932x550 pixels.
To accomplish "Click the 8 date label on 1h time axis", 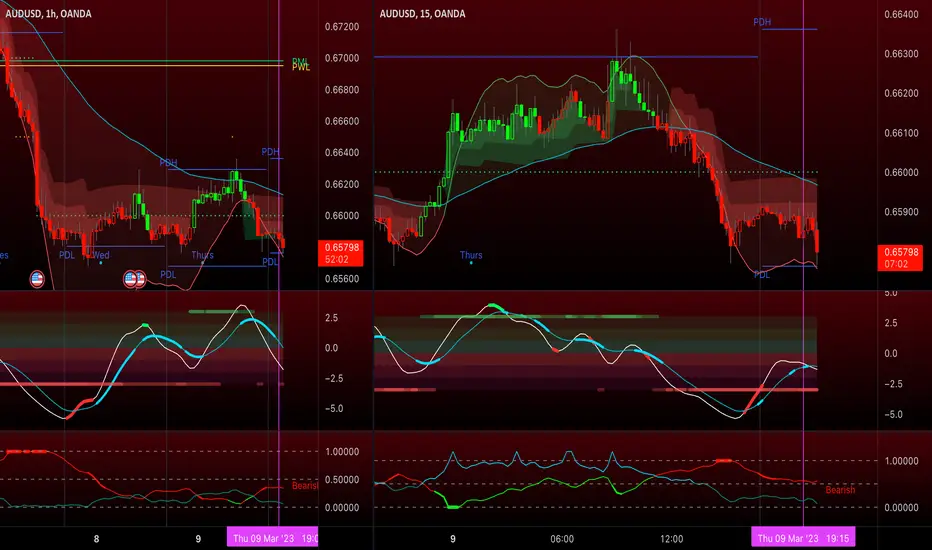I will pos(96,539).
